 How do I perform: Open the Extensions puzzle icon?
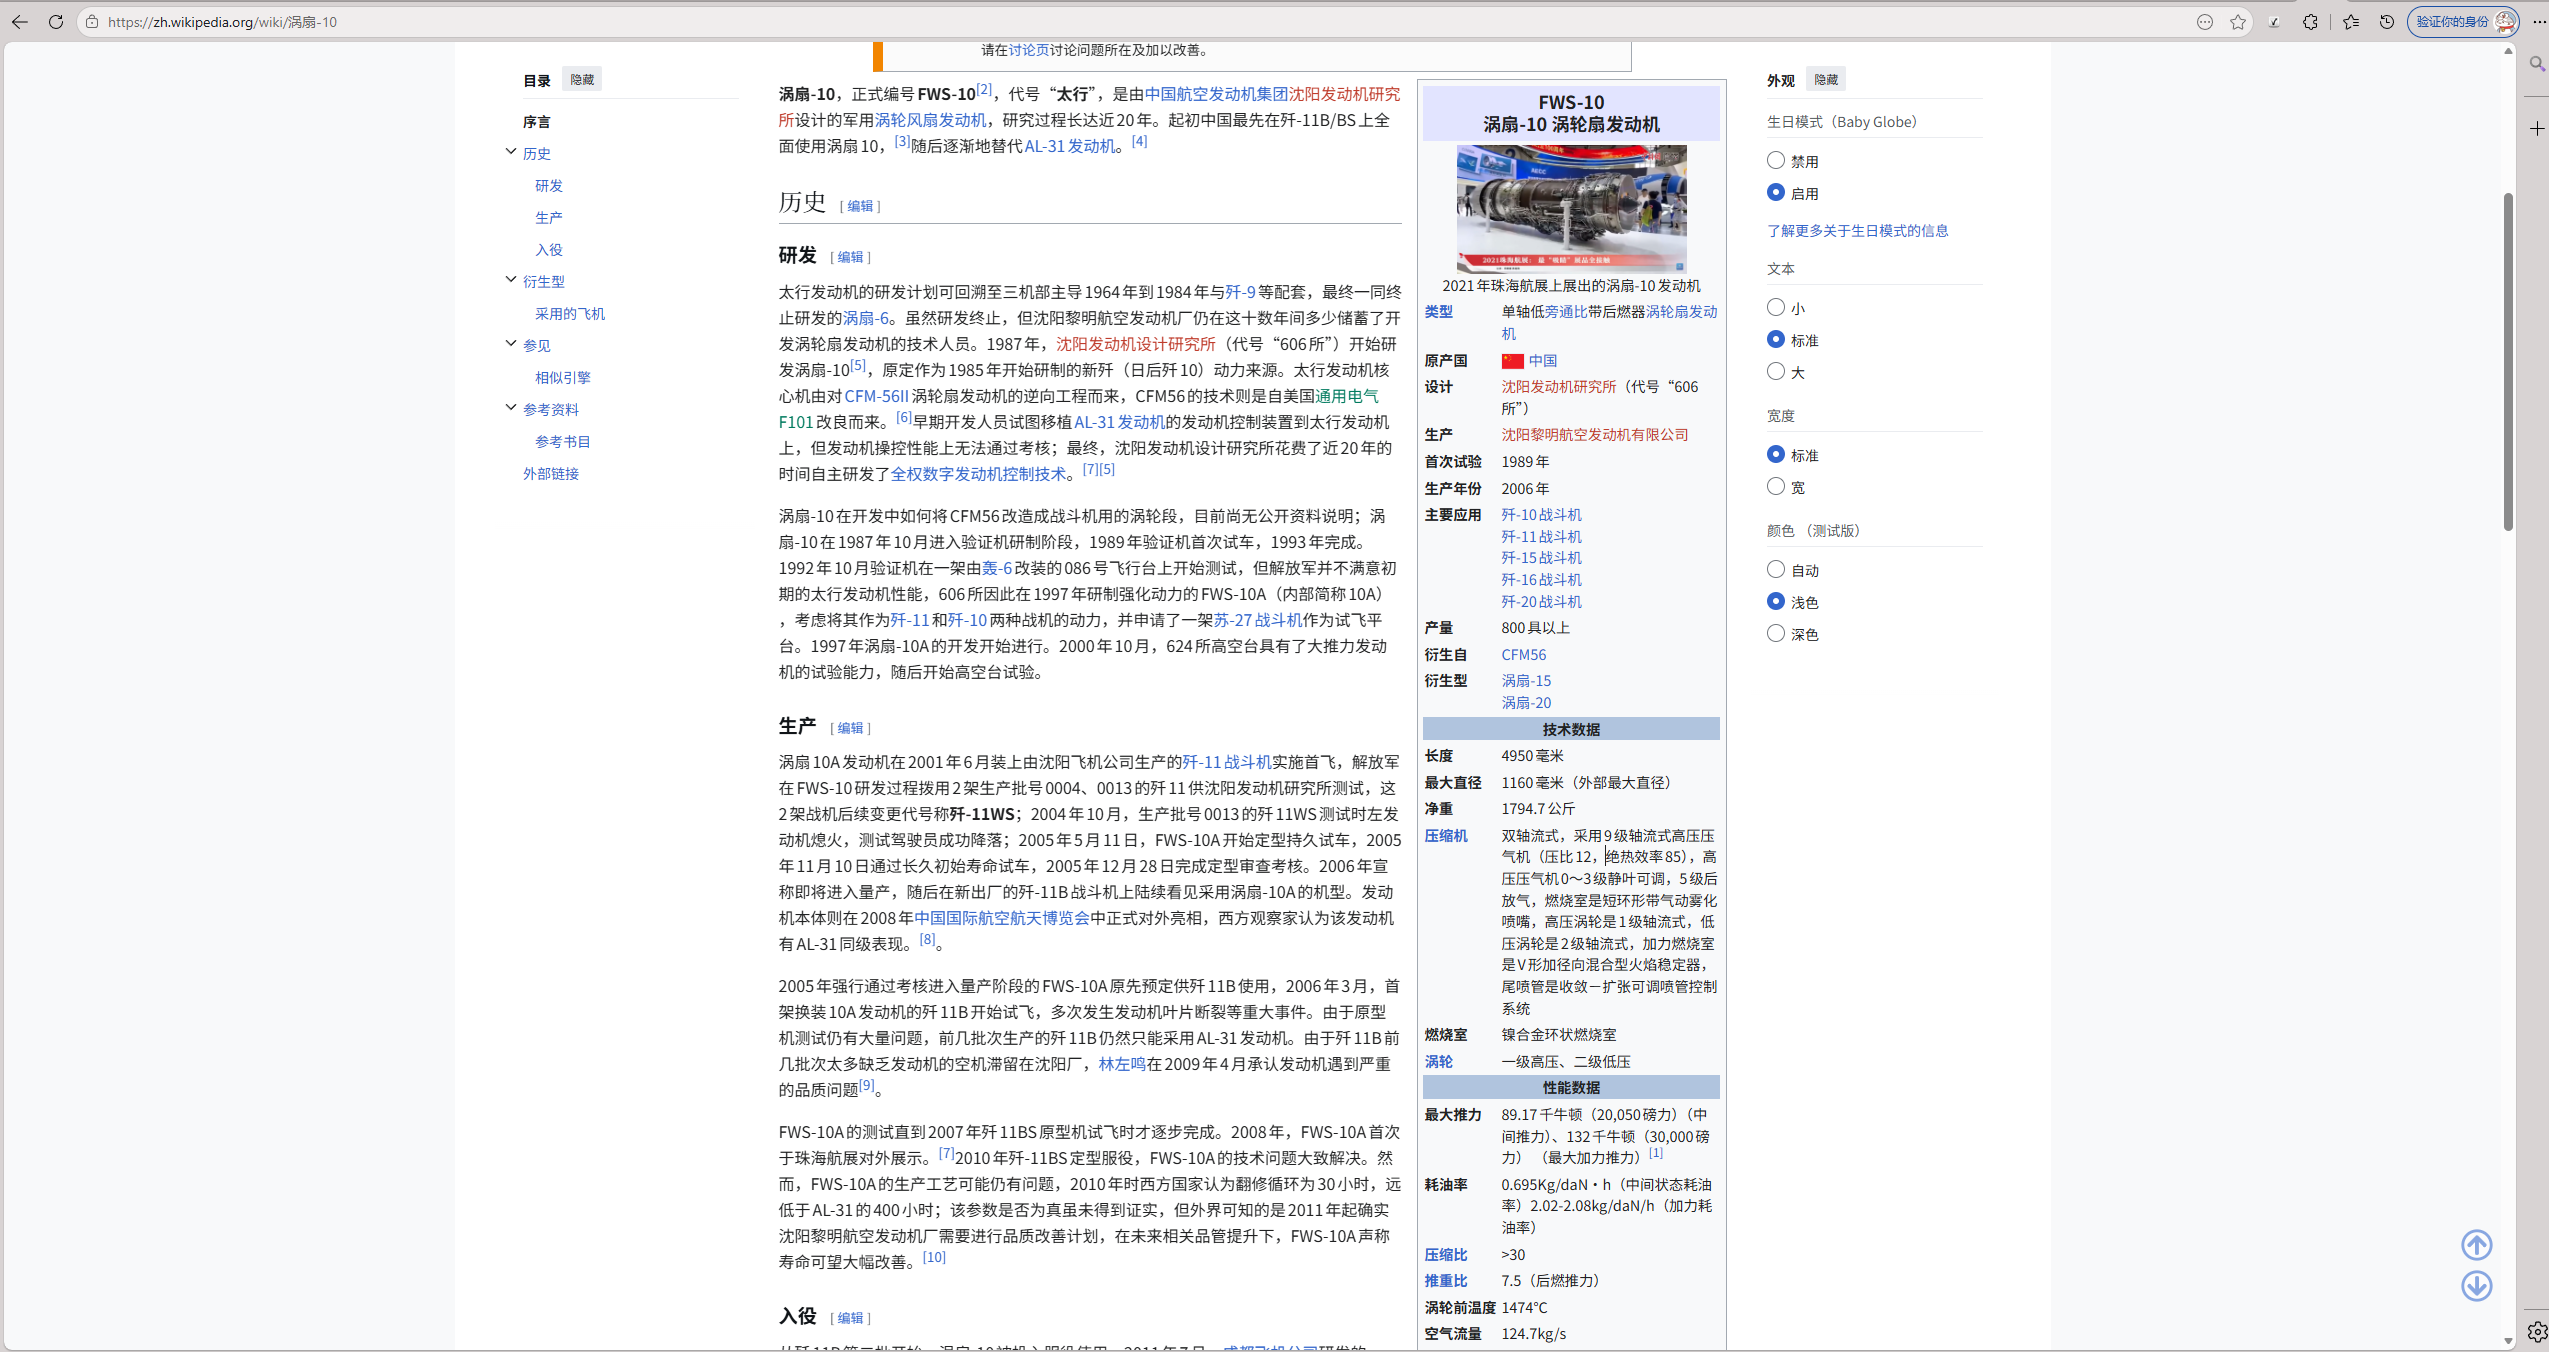coord(2310,22)
